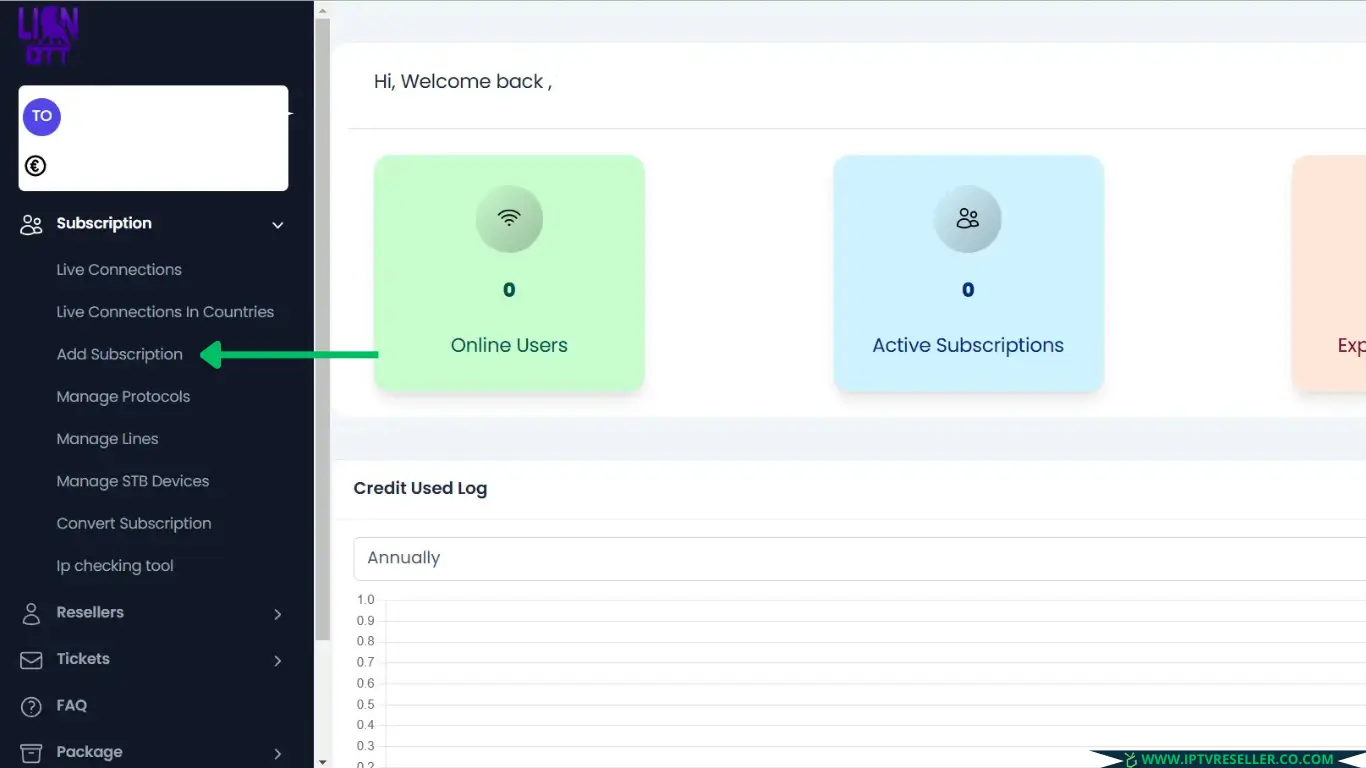Click the users icon on Active Subscriptions card
Screen dimensions: 1366x768
967,218
